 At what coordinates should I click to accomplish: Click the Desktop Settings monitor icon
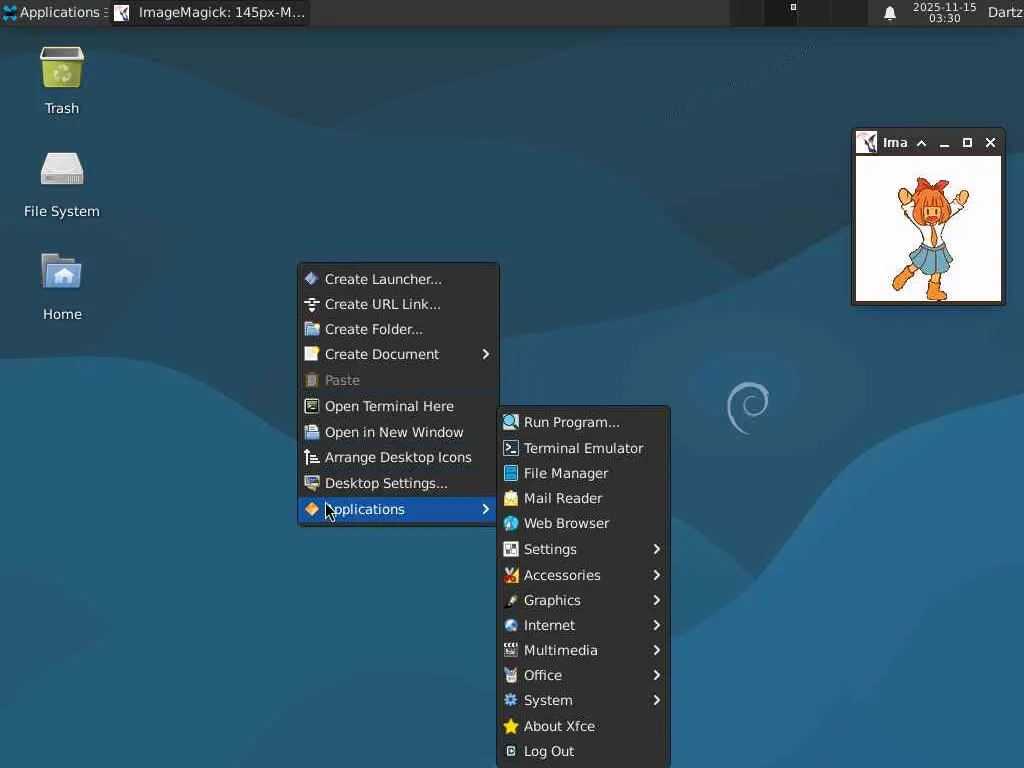[x=312, y=483]
